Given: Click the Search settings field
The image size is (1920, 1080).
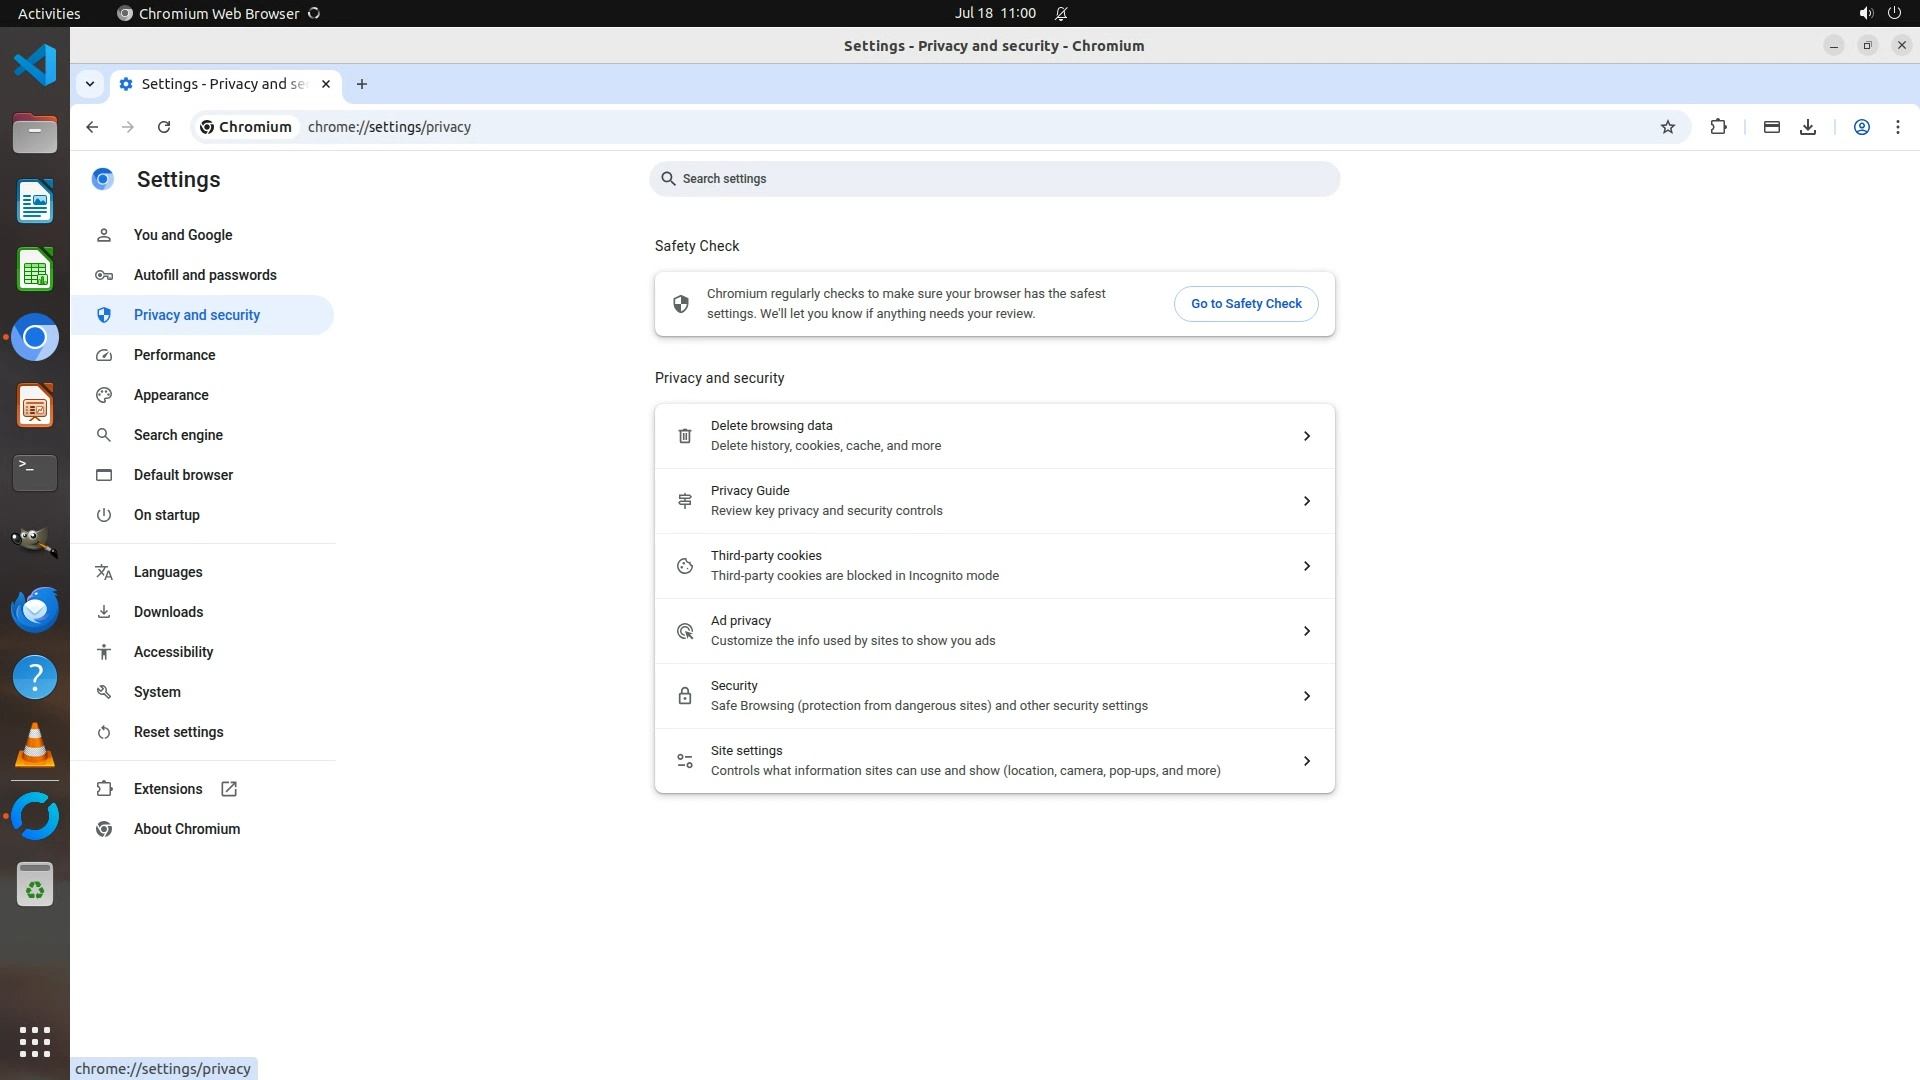Looking at the screenshot, I should [x=994, y=179].
